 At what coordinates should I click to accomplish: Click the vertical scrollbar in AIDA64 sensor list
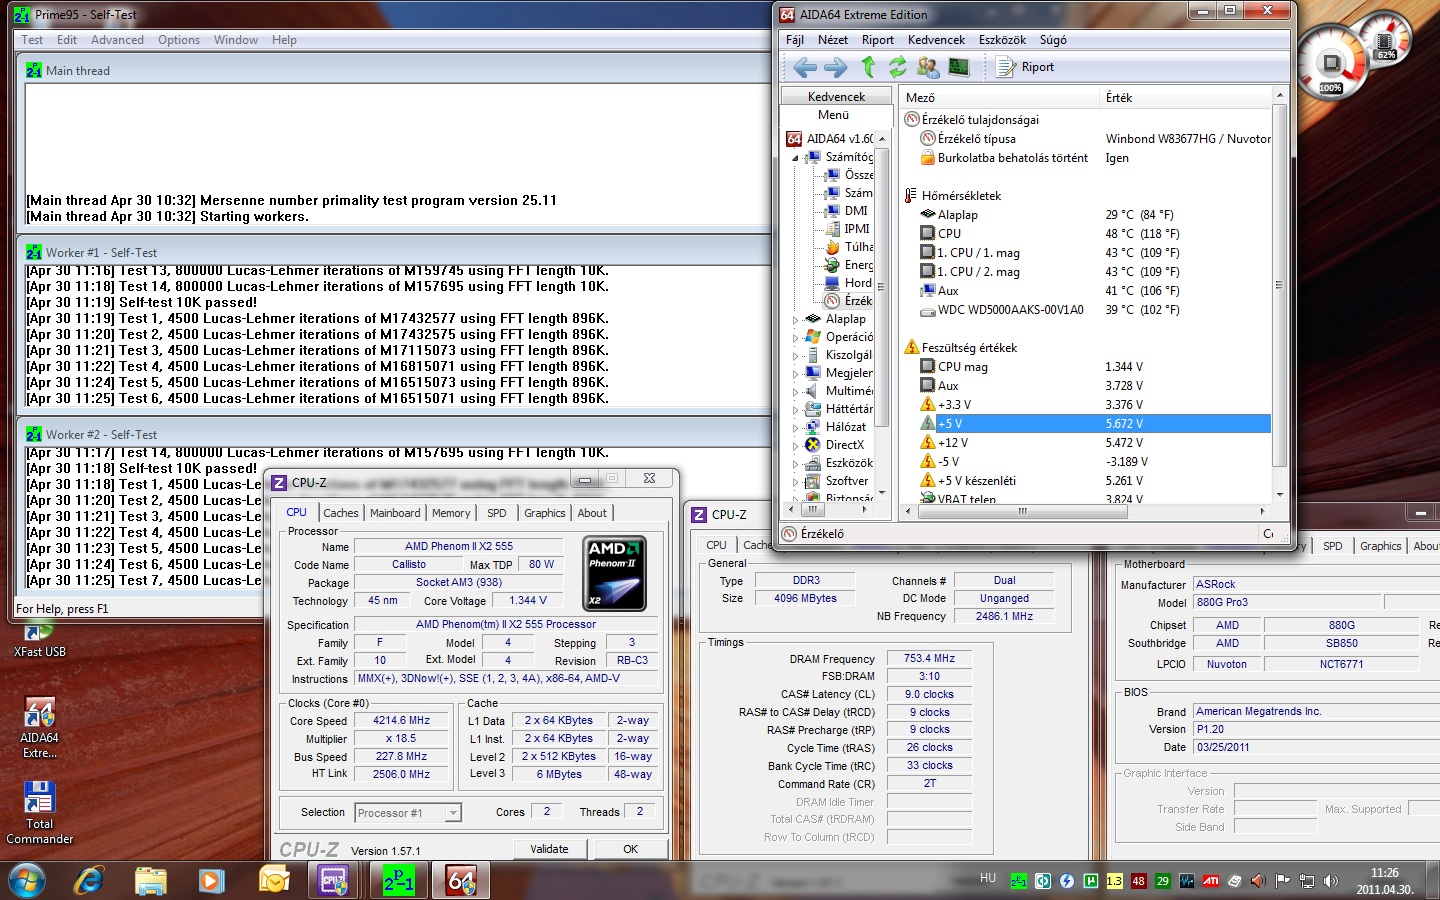[1279, 295]
